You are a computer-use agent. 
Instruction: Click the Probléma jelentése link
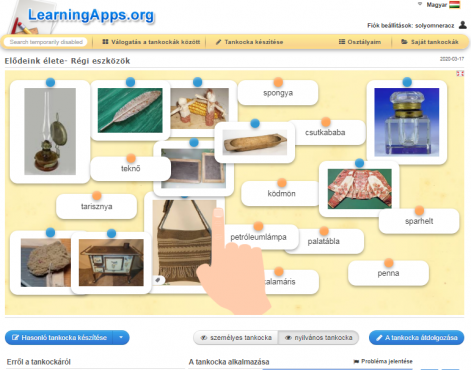click(383, 361)
